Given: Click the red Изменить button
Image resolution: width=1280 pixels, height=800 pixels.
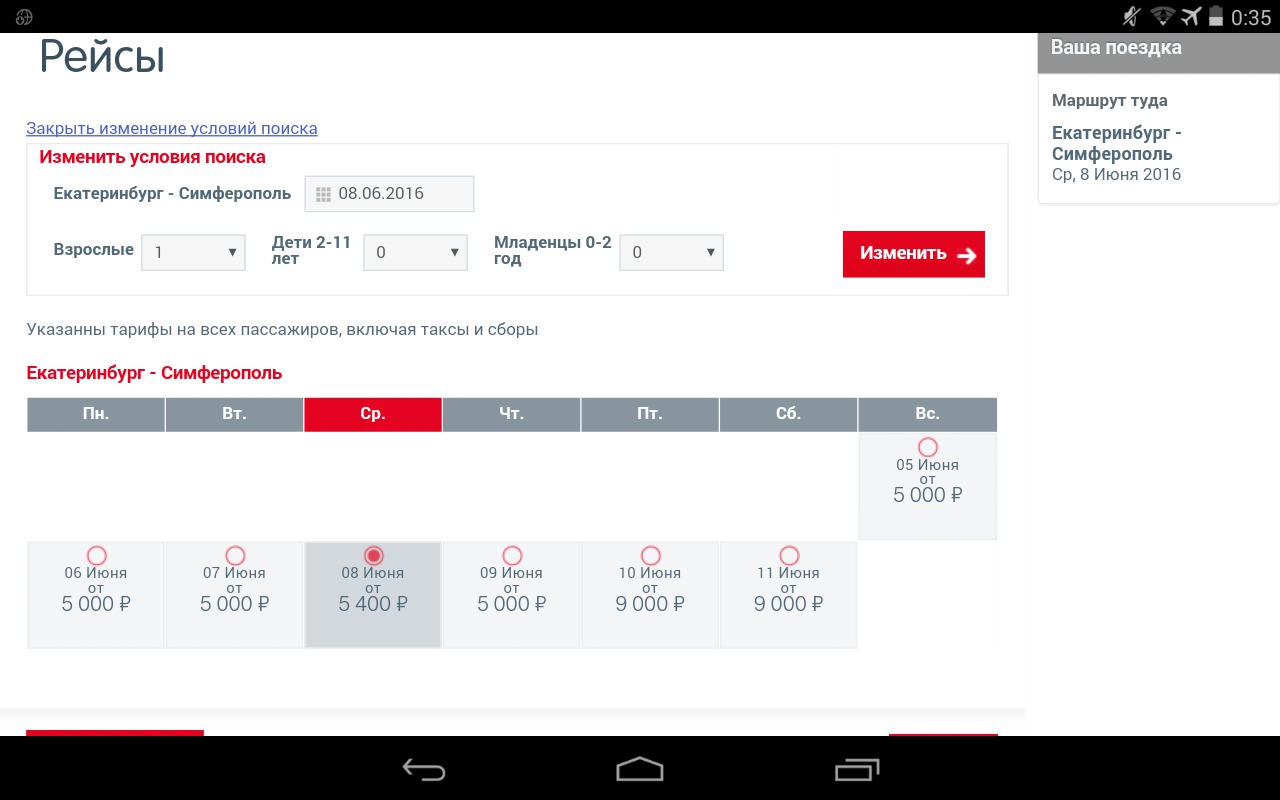Looking at the screenshot, I should tap(914, 254).
